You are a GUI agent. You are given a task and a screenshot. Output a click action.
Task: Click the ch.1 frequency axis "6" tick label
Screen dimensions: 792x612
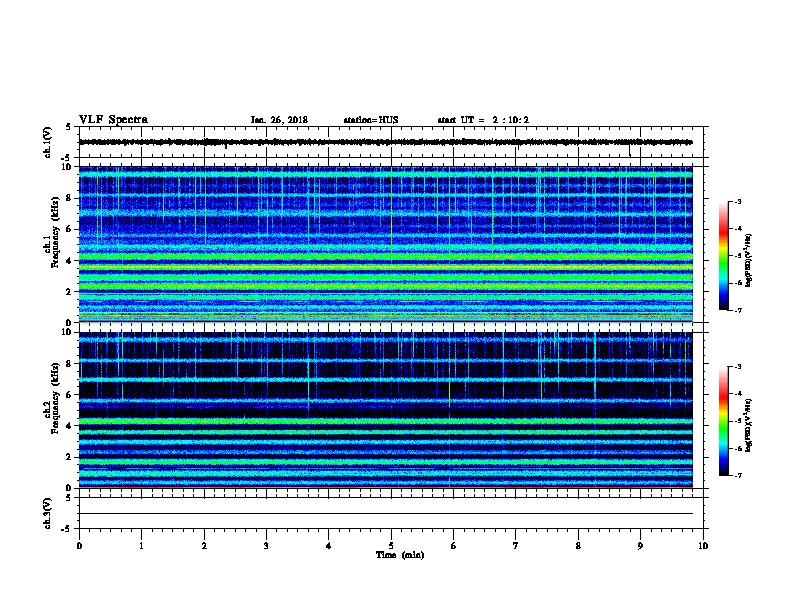pyautogui.click(x=69, y=229)
